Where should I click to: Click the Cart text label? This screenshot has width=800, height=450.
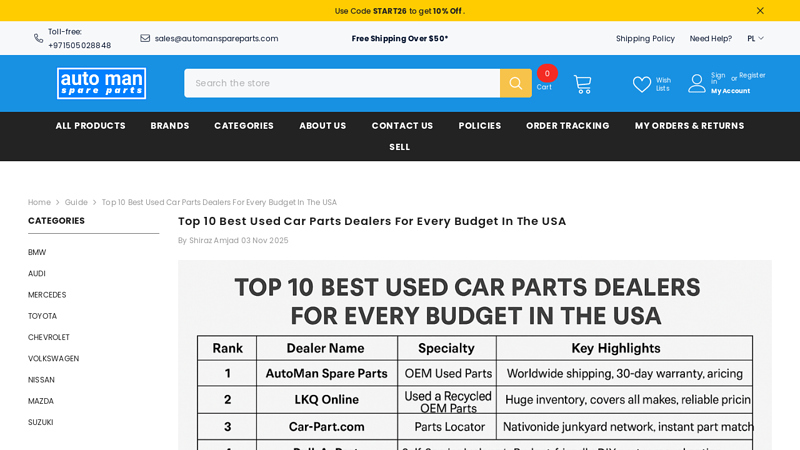(x=544, y=87)
